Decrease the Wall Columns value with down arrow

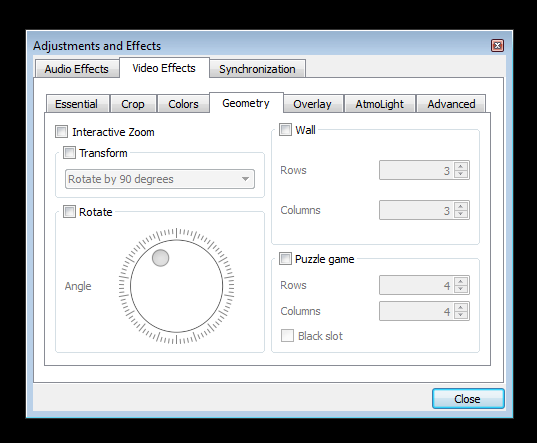461,214
